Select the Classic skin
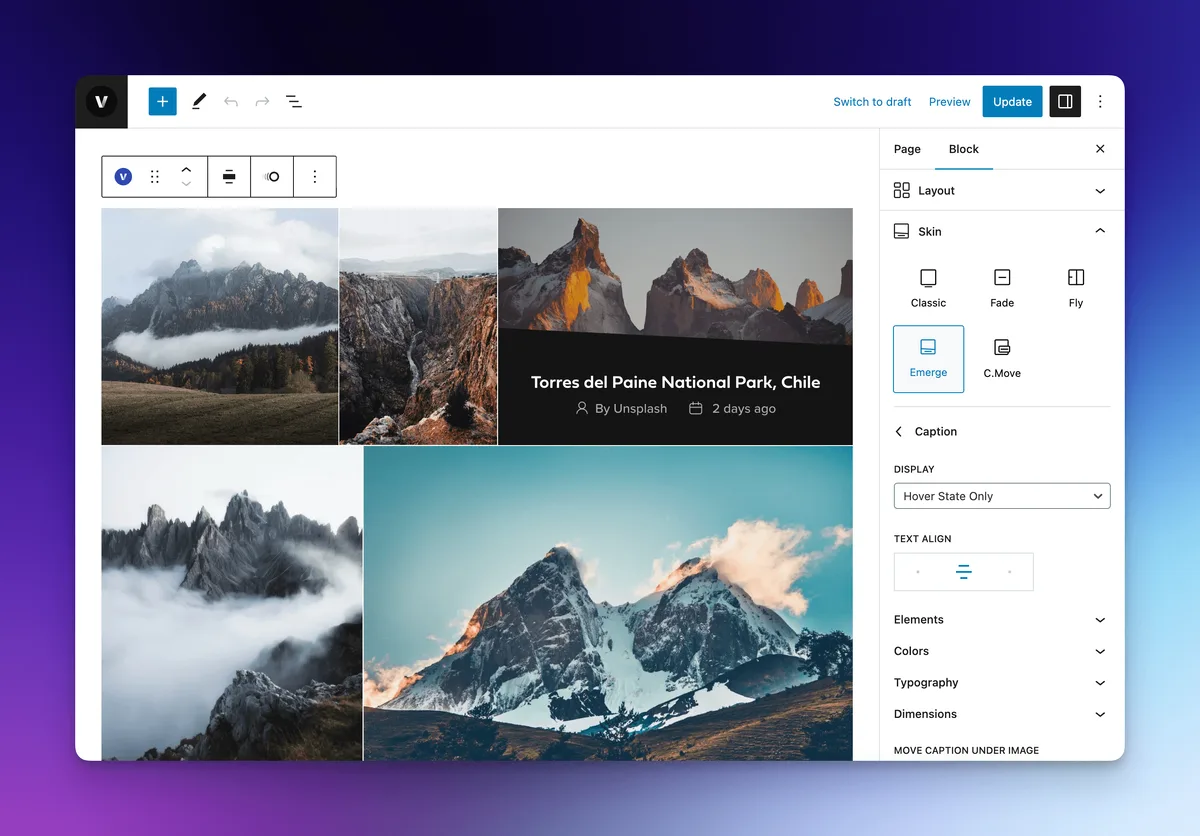1200x836 pixels. (928, 288)
